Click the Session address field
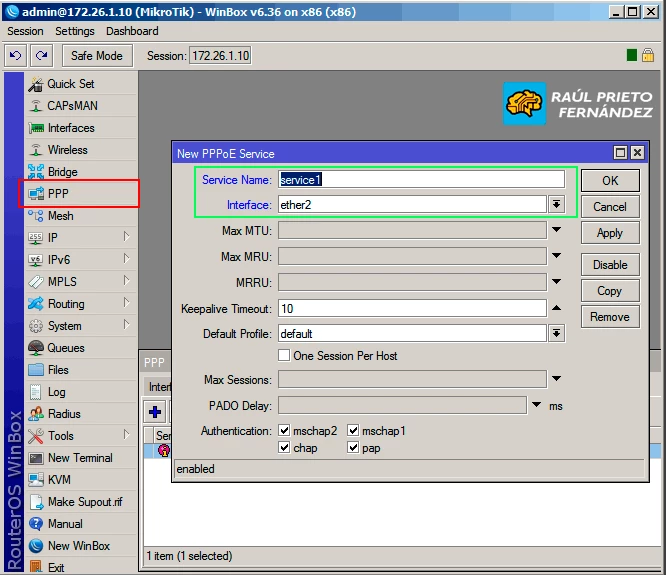This screenshot has height=575, width=666. (220, 56)
